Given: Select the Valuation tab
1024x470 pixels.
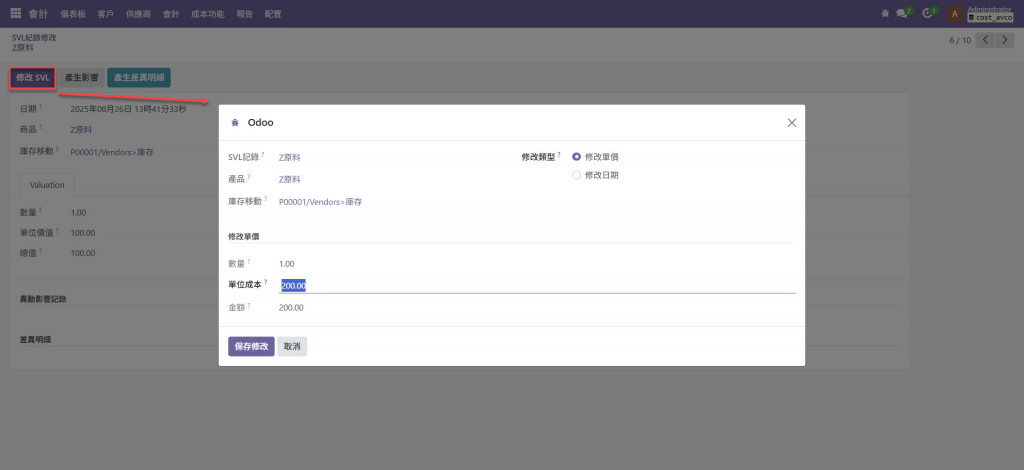Looking at the screenshot, I should 47,185.
